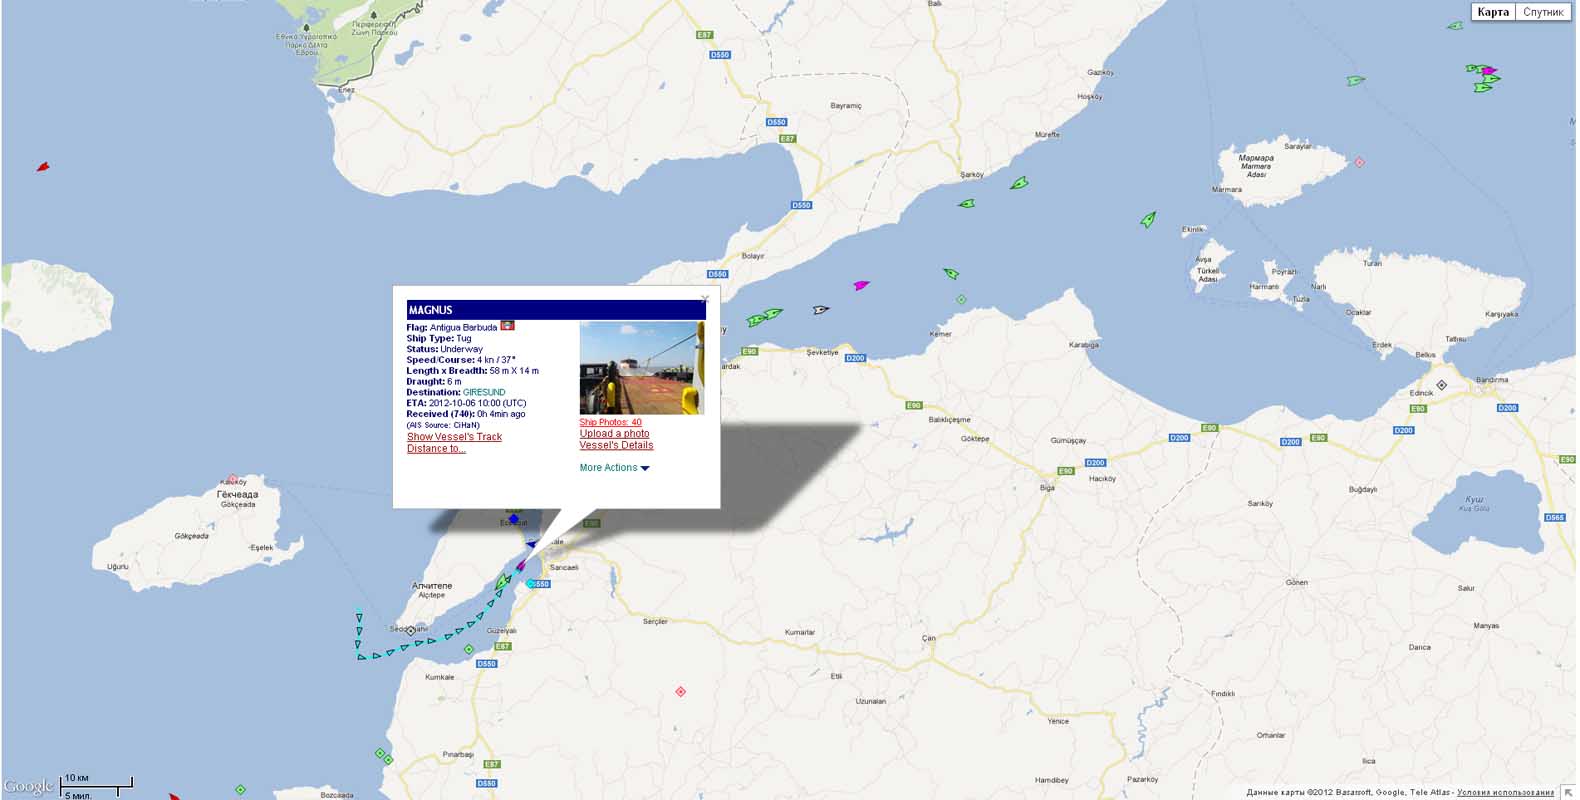1580x800 pixels.
Task: Expand the More Actions dropdown
Action: (x=614, y=468)
